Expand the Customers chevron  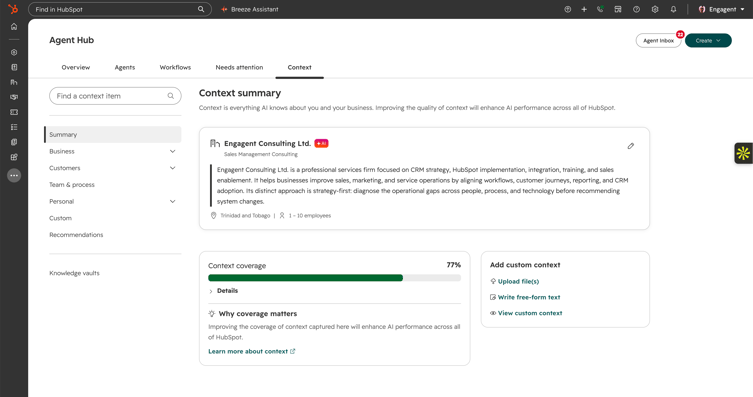click(x=172, y=168)
